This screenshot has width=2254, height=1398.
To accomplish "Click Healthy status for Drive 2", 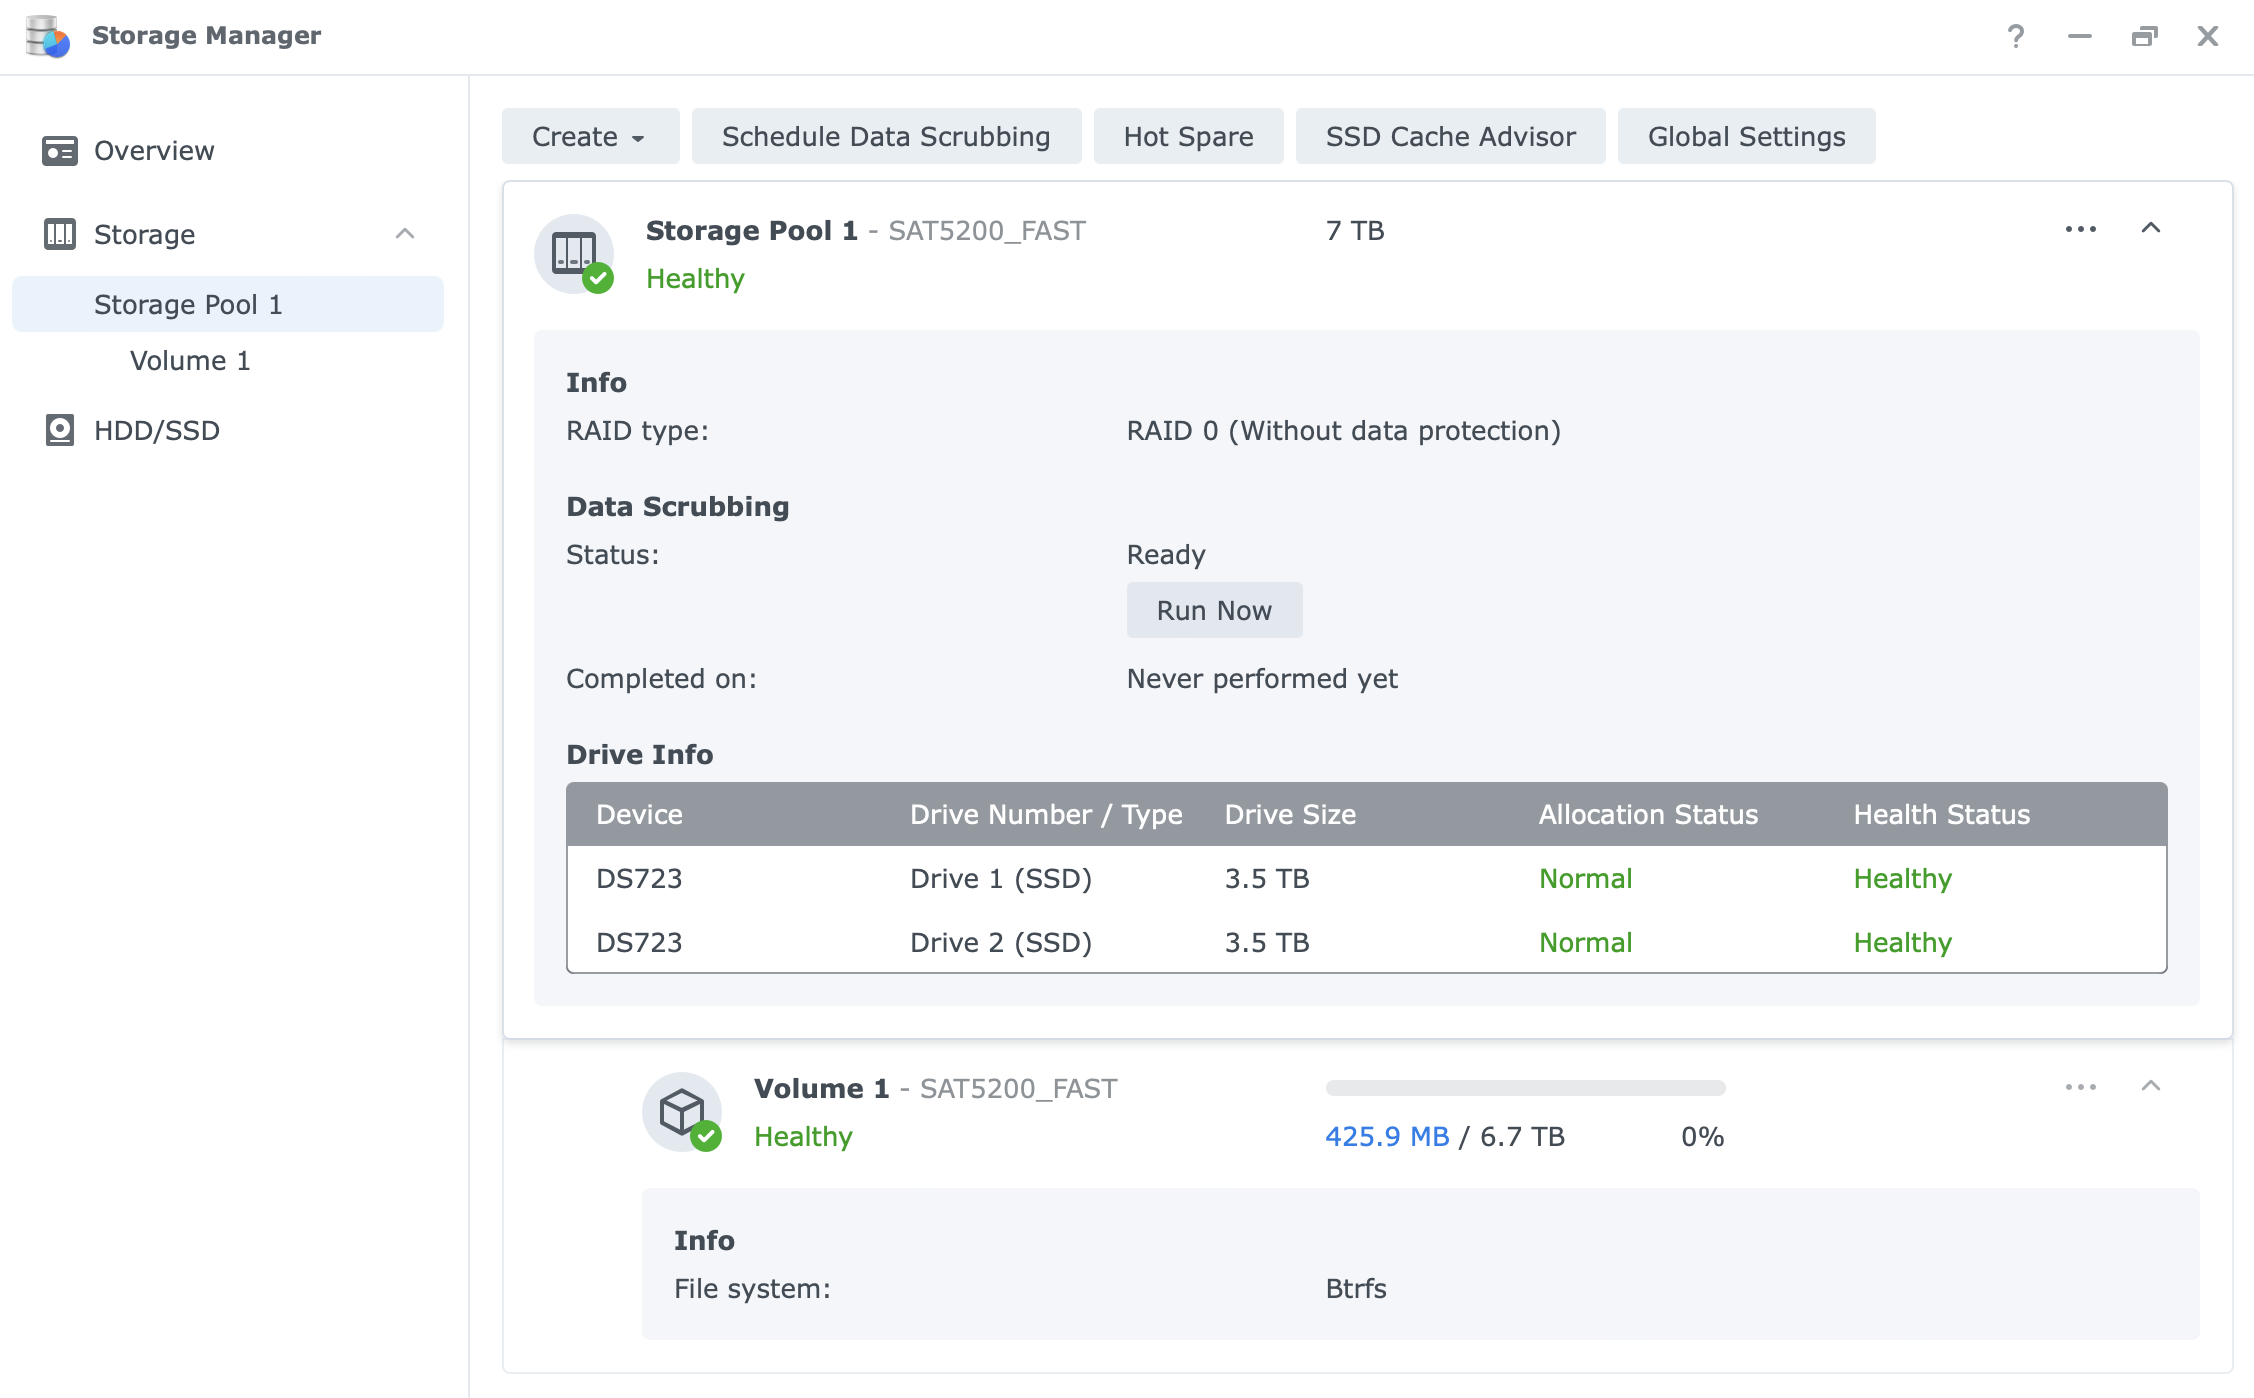I will pos(1902,943).
